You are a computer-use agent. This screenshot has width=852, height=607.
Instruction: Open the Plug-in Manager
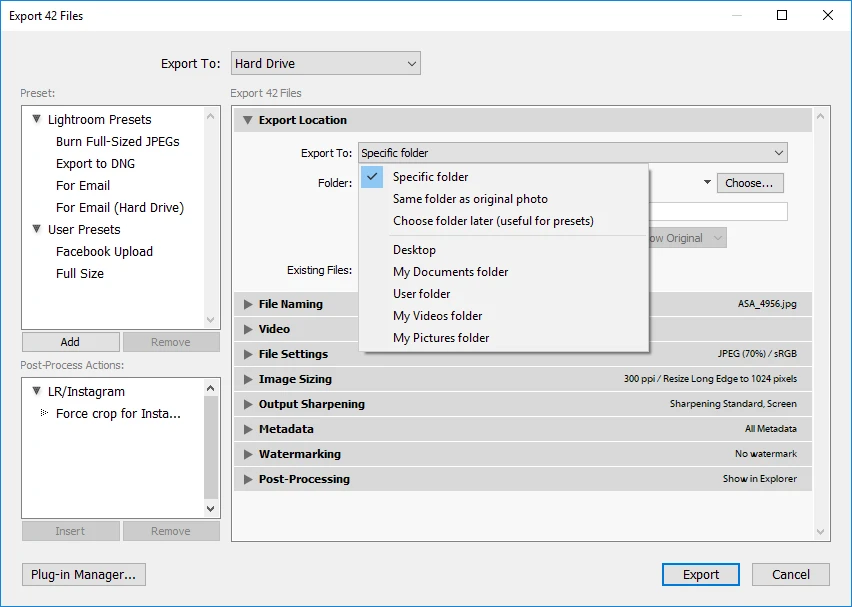pos(84,574)
